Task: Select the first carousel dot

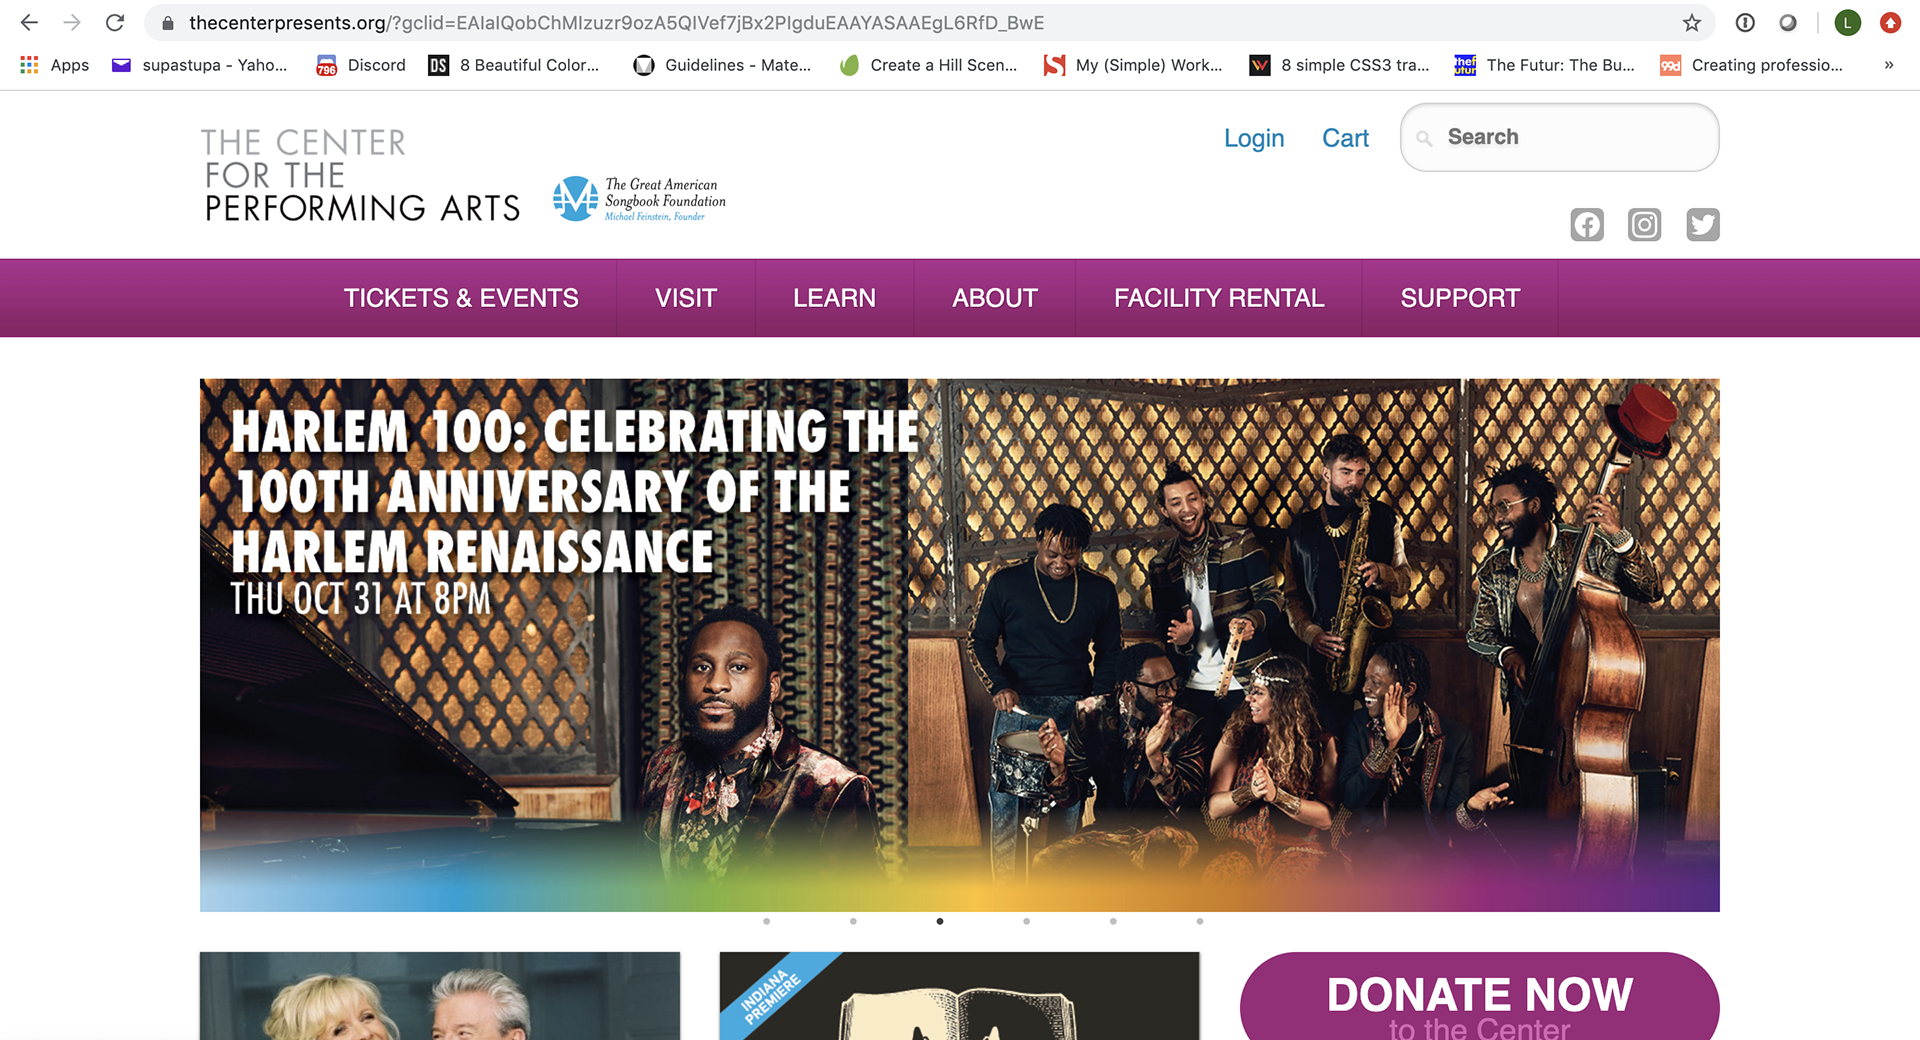Action: pyautogui.click(x=767, y=921)
